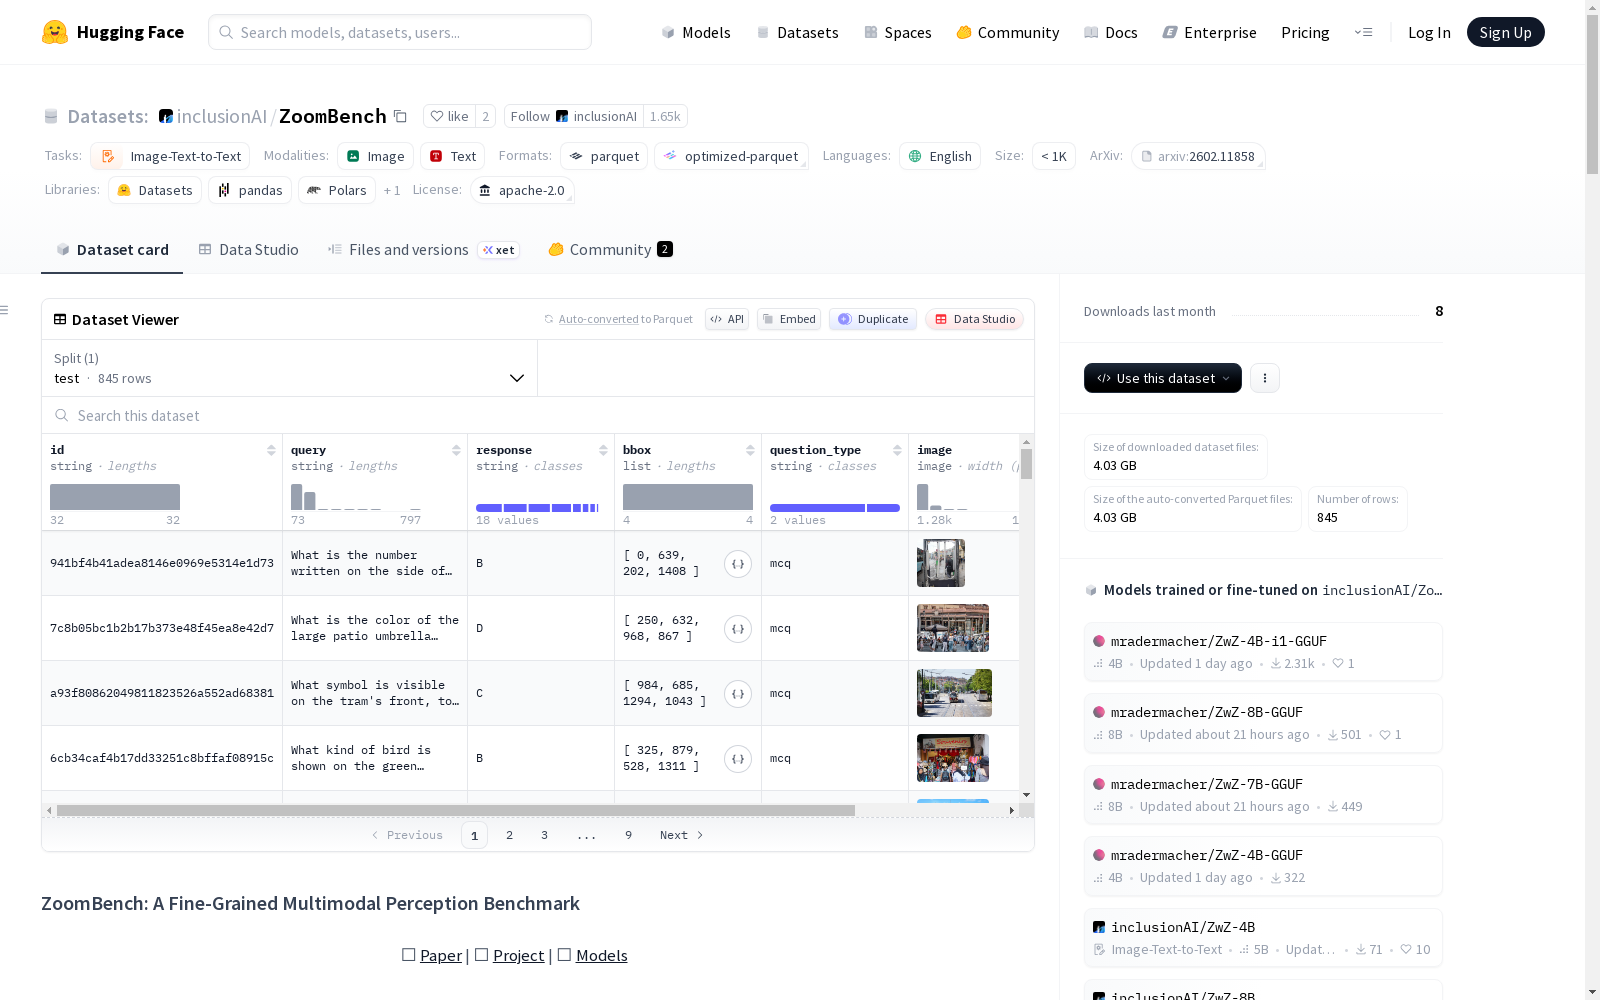The image size is (1600, 1000).
Task: Click the Search this dataset field
Action: coord(538,416)
